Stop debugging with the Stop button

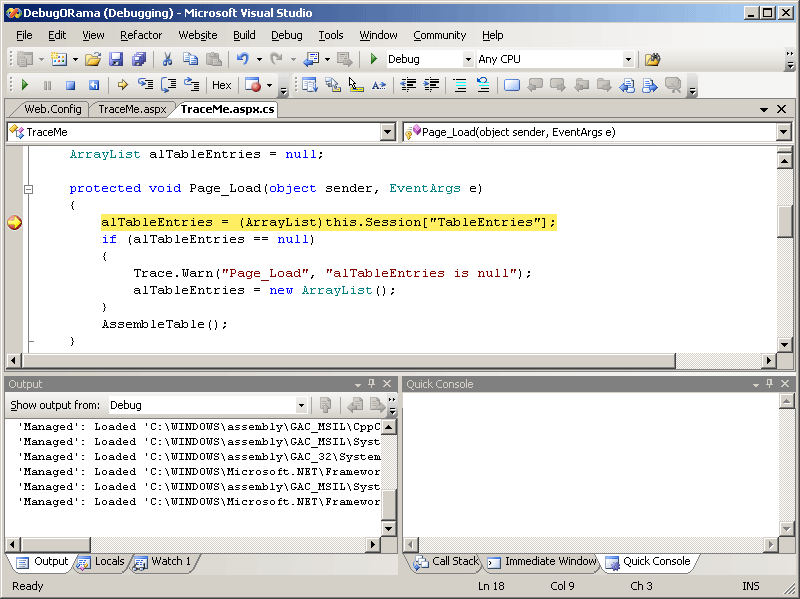pos(70,85)
